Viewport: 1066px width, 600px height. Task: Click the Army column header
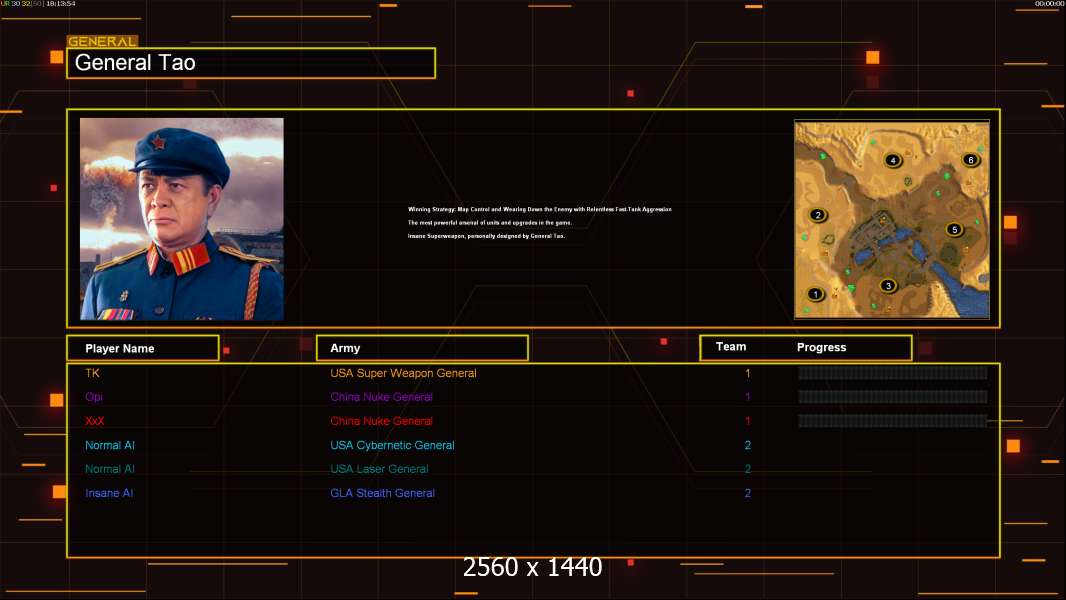422,348
